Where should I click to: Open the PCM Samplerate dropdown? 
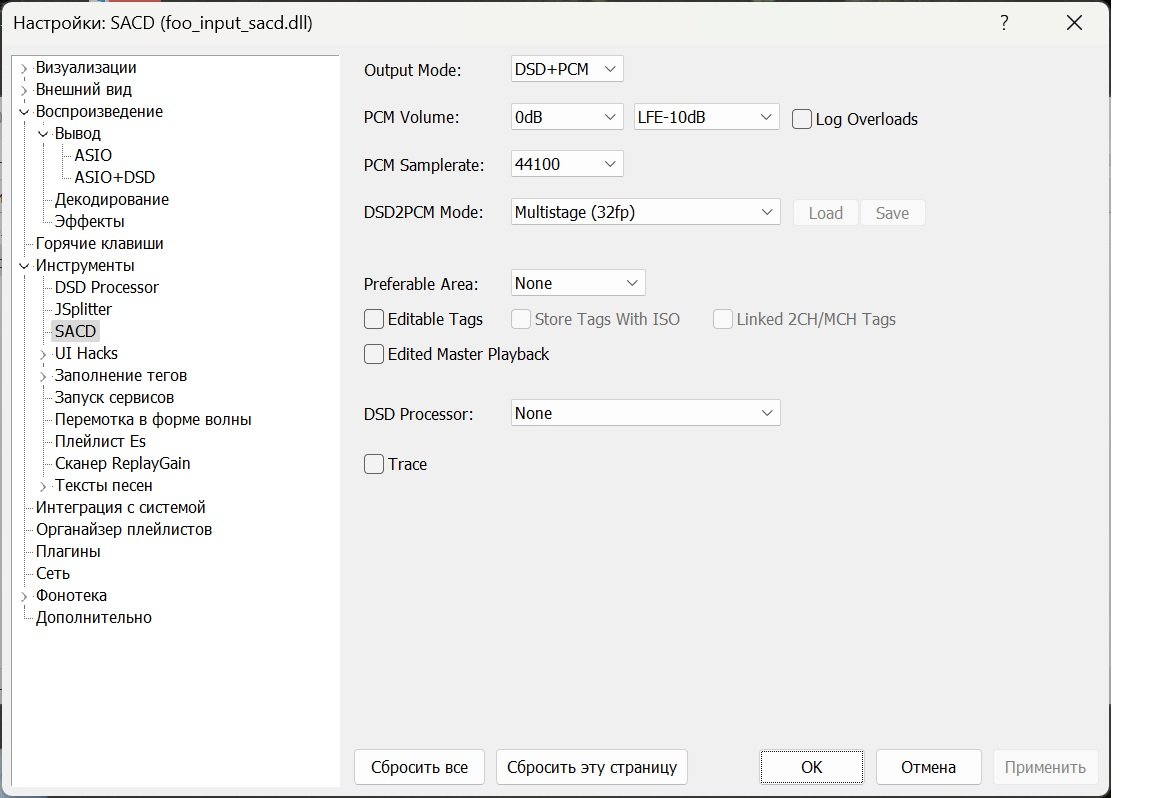pos(567,164)
